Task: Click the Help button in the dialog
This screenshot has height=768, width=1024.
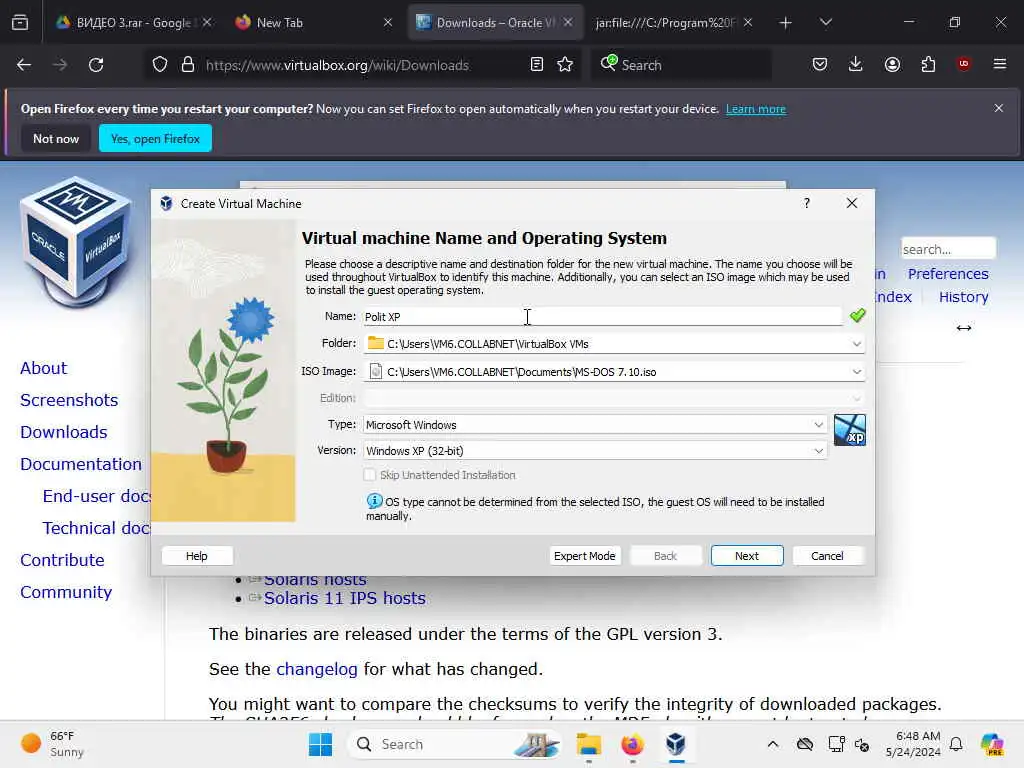Action: coord(197,556)
